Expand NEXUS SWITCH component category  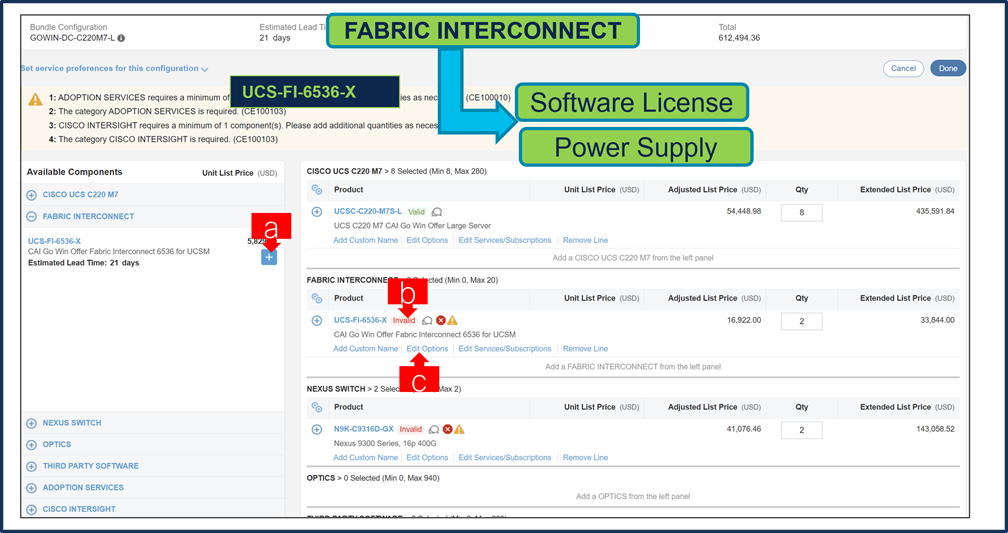coord(32,423)
